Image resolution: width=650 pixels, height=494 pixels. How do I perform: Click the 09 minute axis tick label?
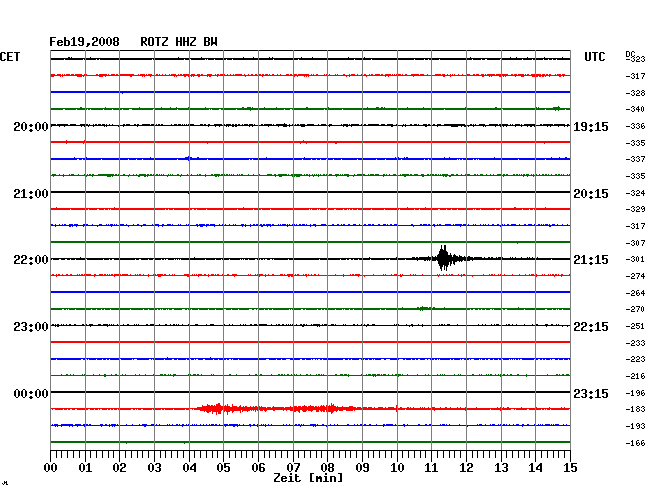362,468
